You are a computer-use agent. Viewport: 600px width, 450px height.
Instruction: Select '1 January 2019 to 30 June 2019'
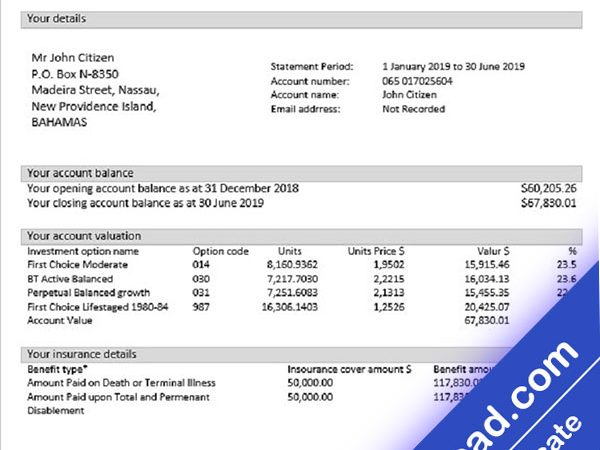(453, 67)
